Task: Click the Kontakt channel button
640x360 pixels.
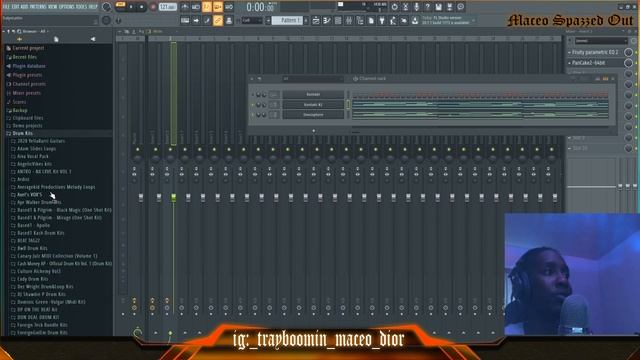Action: [x=313, y=94]
